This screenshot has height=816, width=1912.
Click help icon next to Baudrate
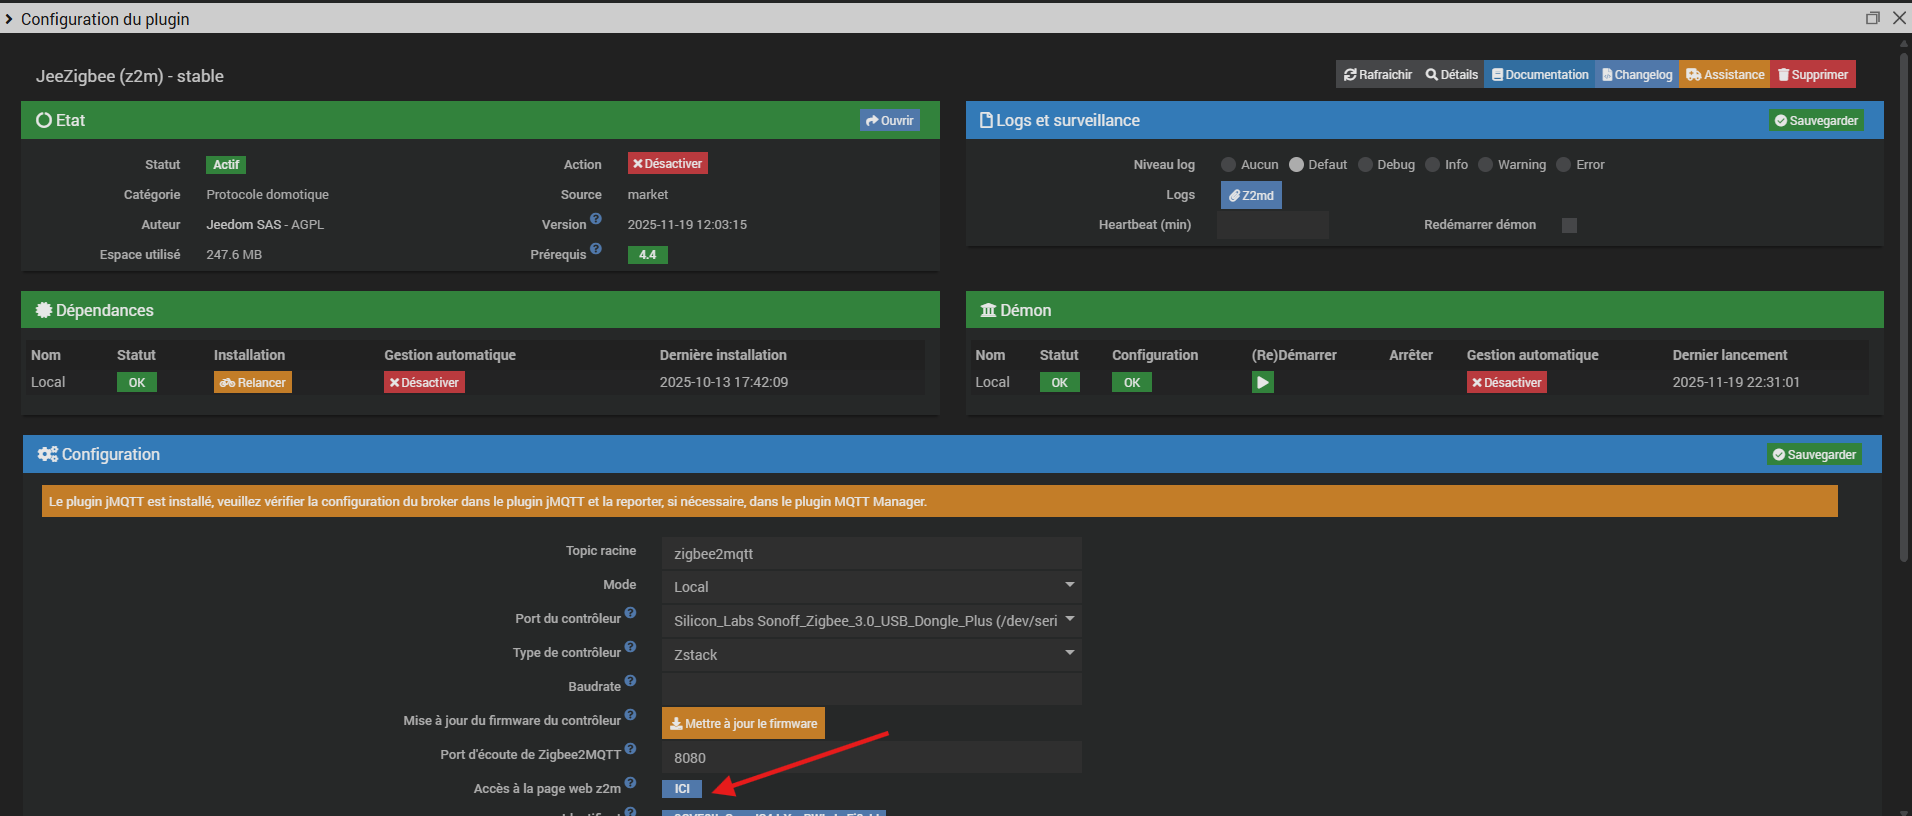click(x=630, y=681)
